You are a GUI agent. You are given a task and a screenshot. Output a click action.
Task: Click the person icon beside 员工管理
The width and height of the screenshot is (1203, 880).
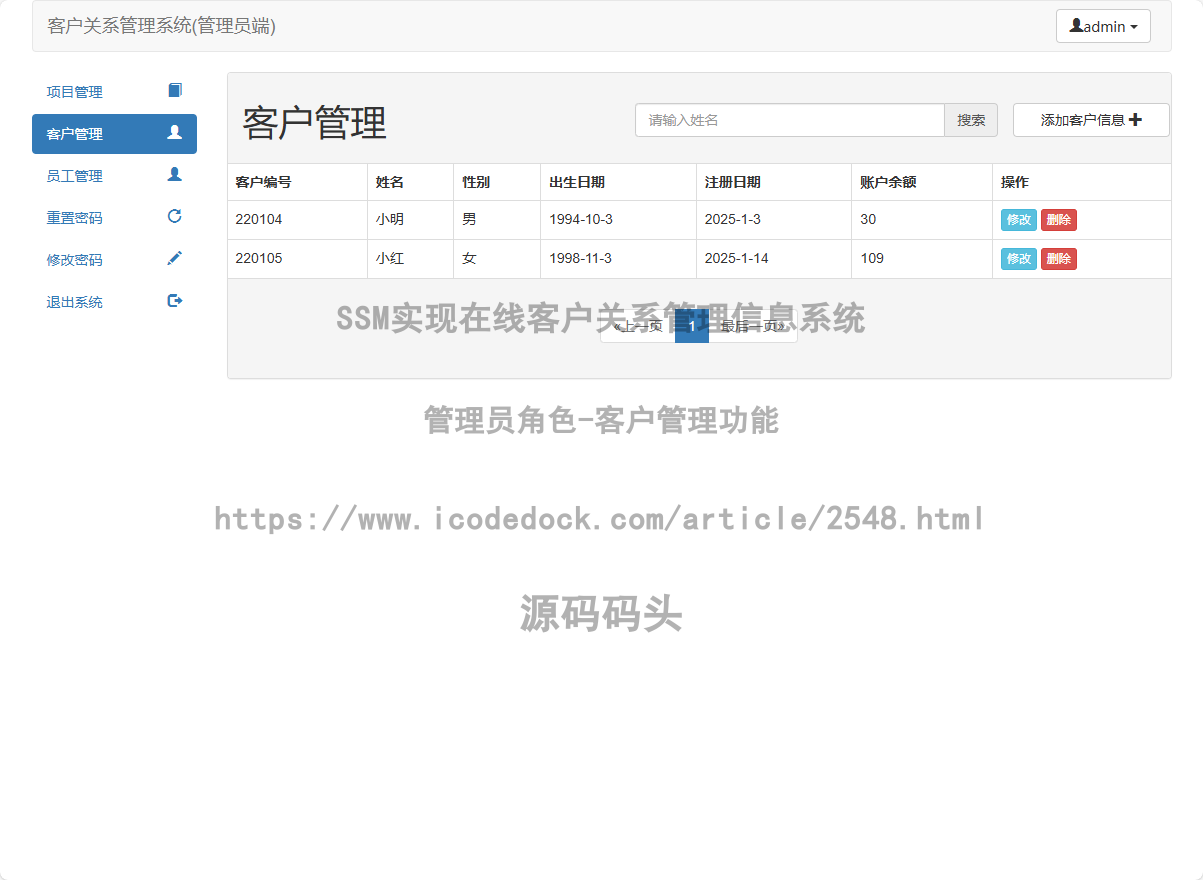pos(175,174)
